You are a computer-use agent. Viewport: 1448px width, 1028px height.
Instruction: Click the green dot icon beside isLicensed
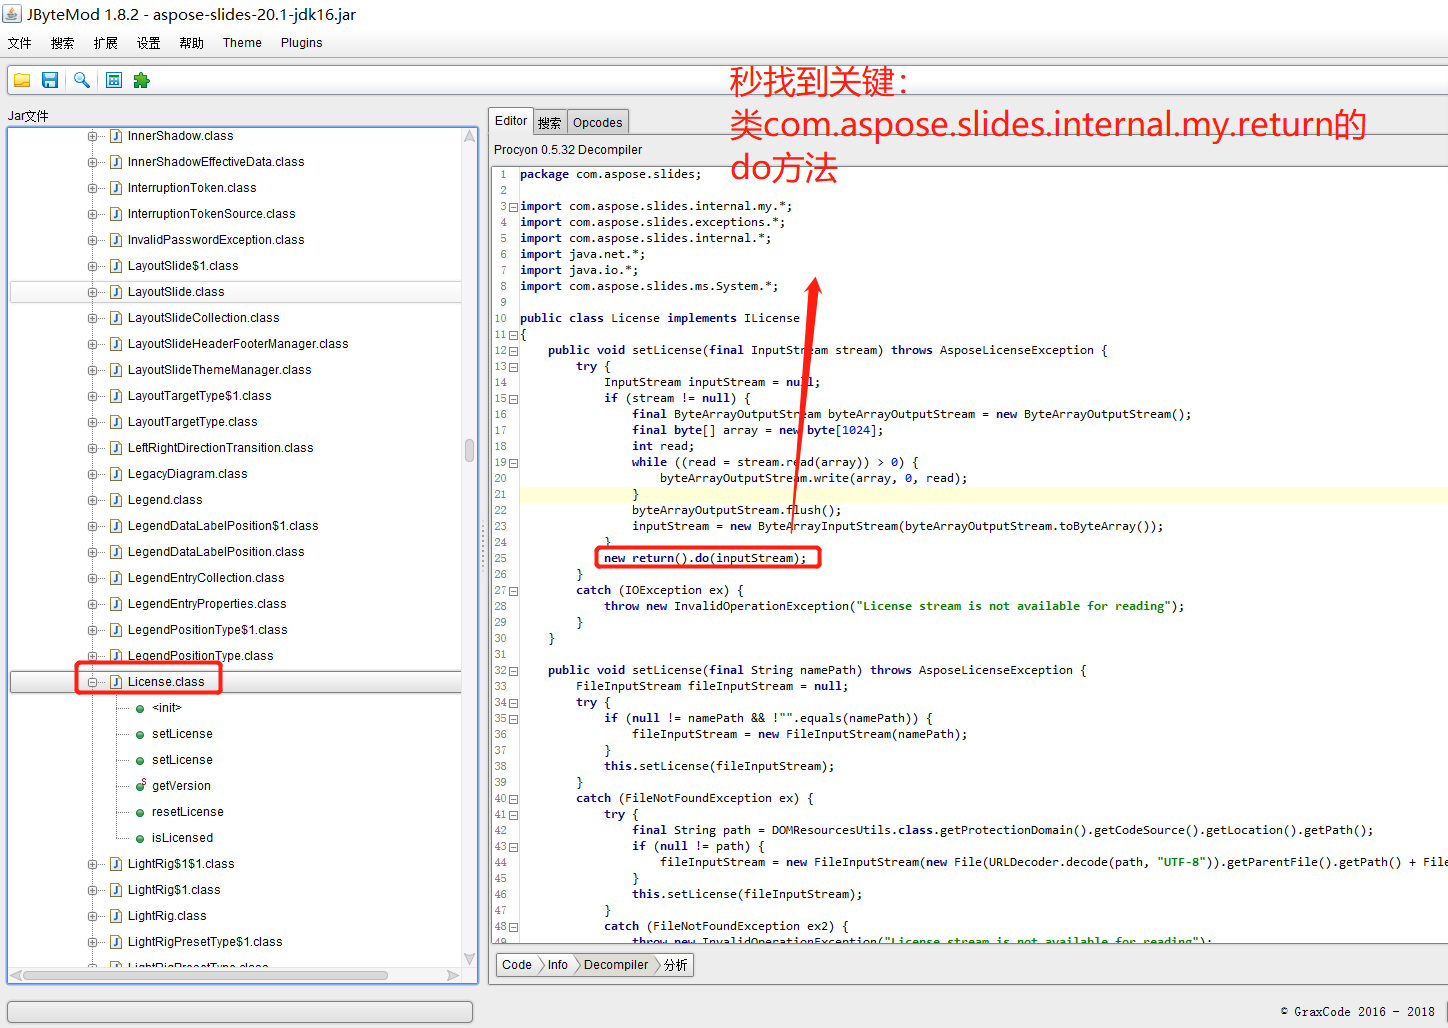pyautogui.click(x=140, y=838)
